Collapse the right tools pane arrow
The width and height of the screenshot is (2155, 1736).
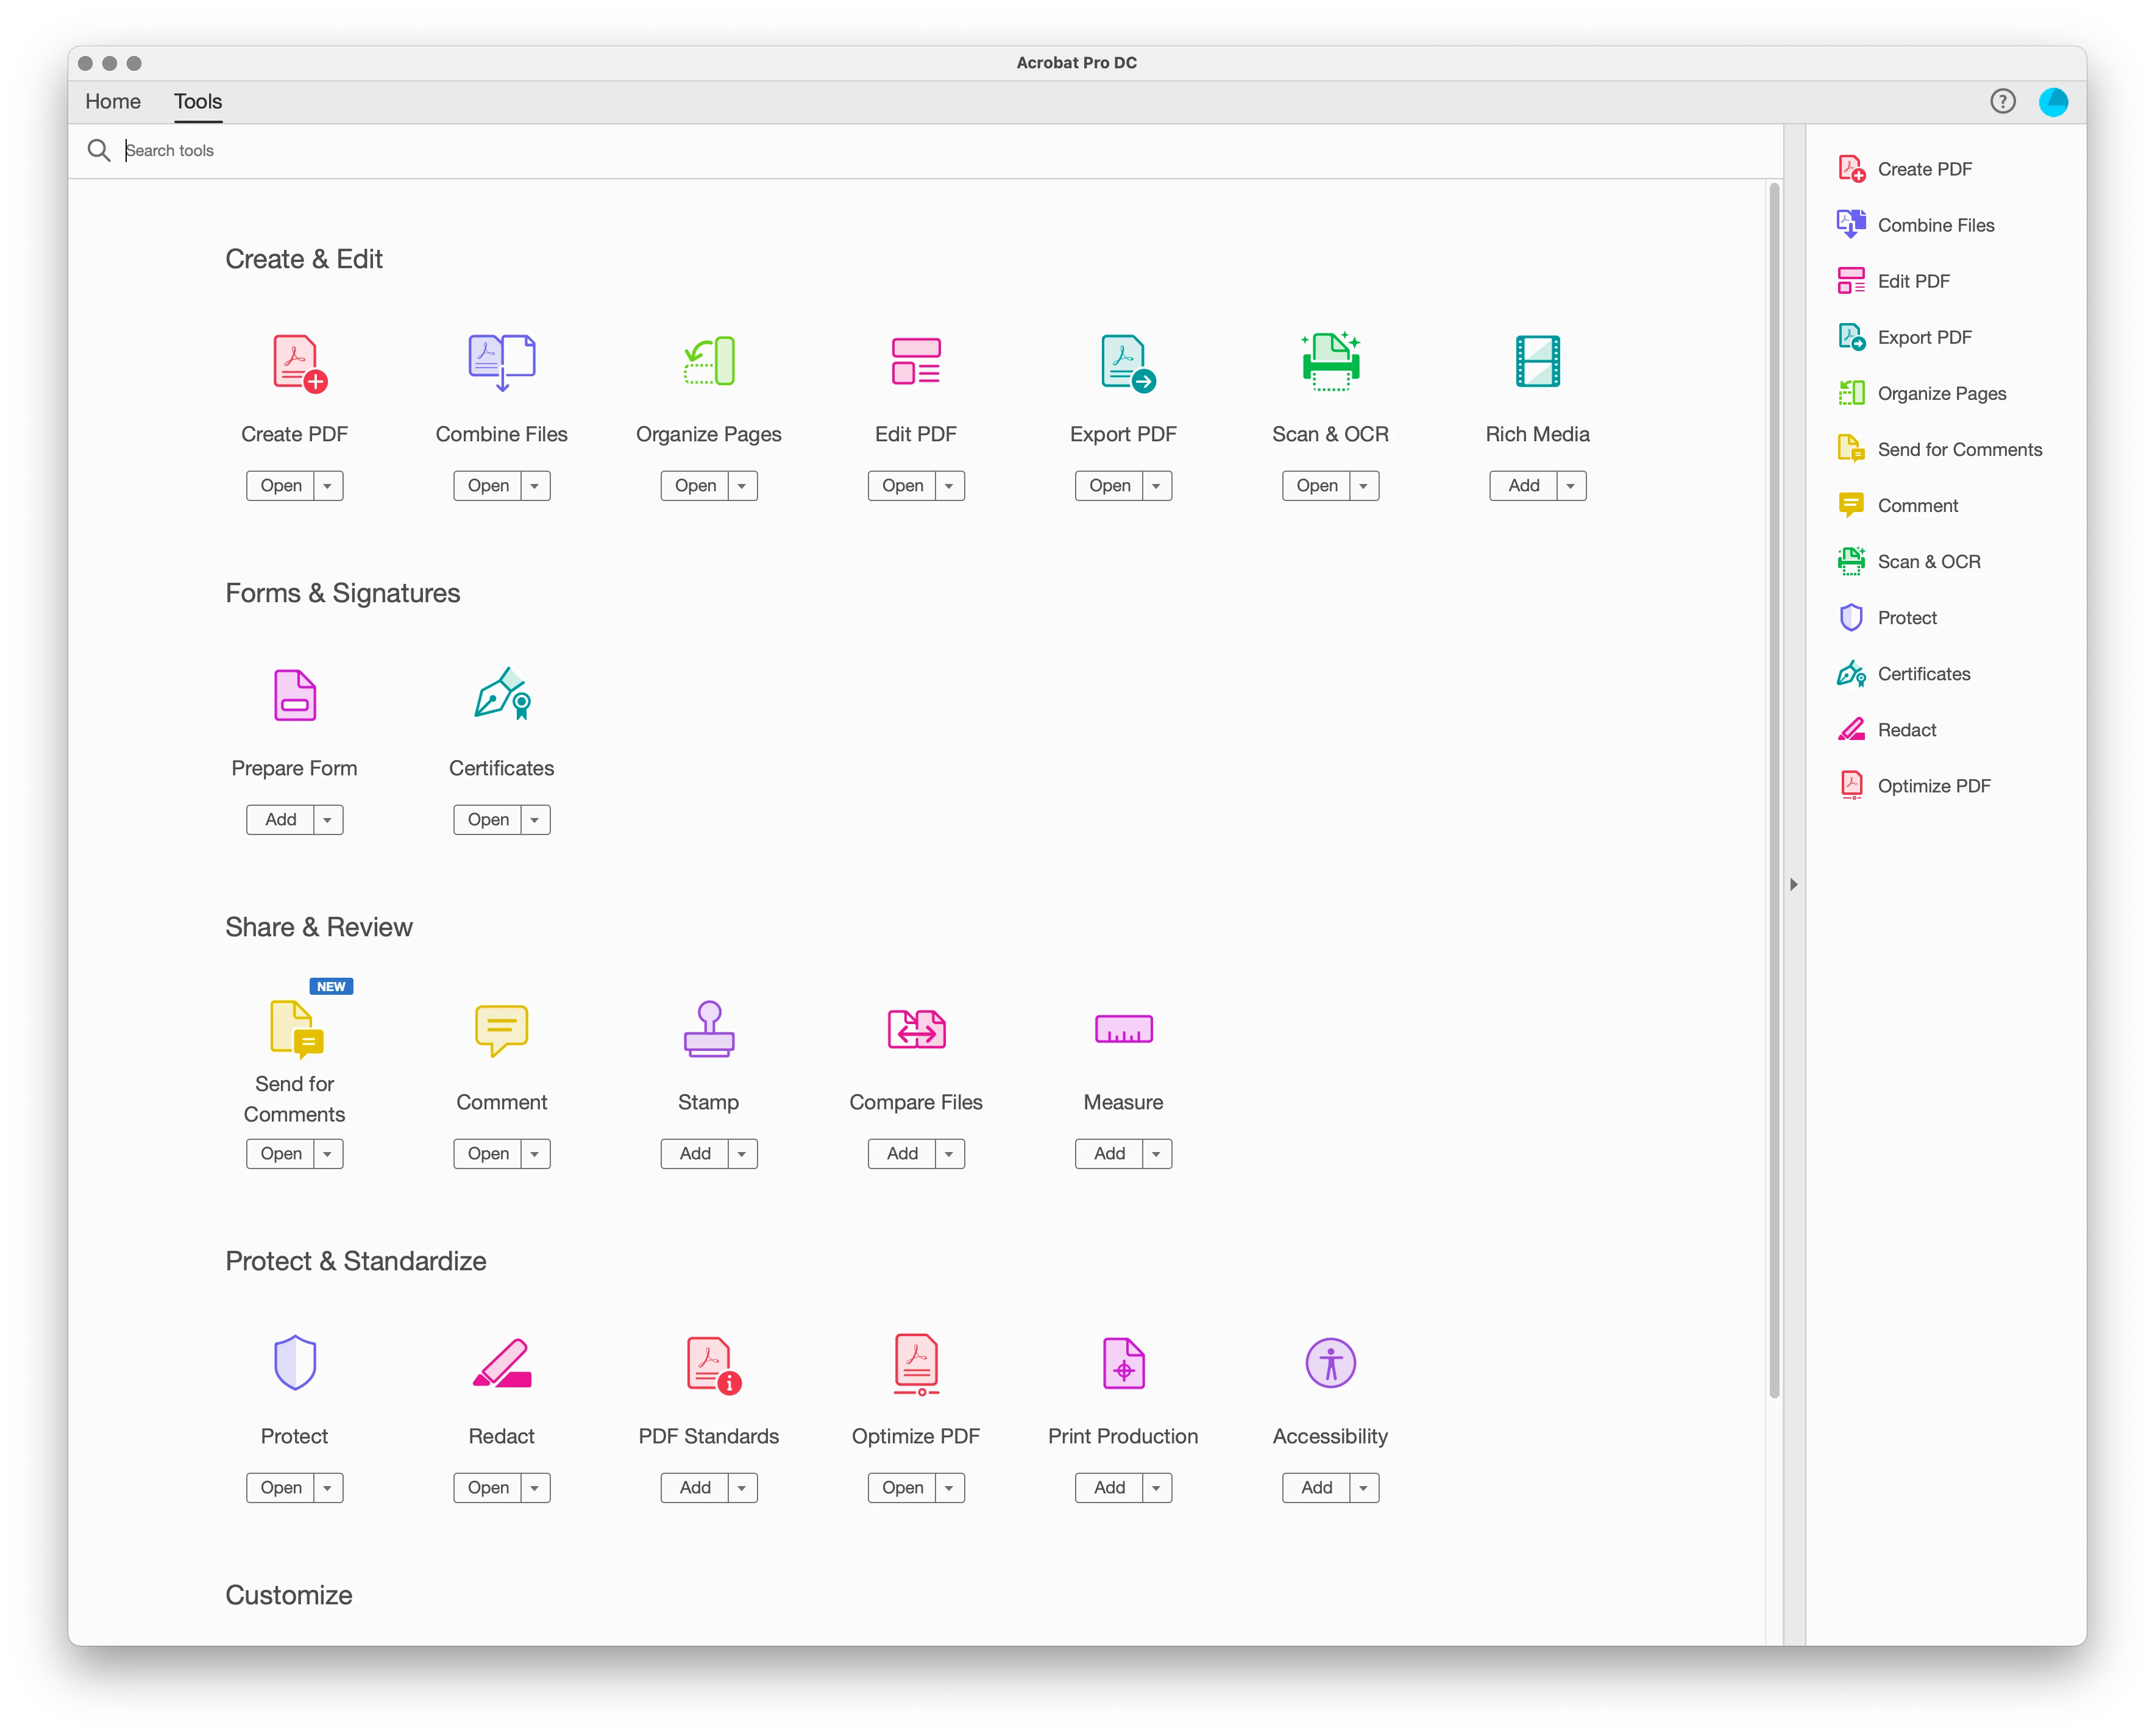click(x=1794, y=884)
